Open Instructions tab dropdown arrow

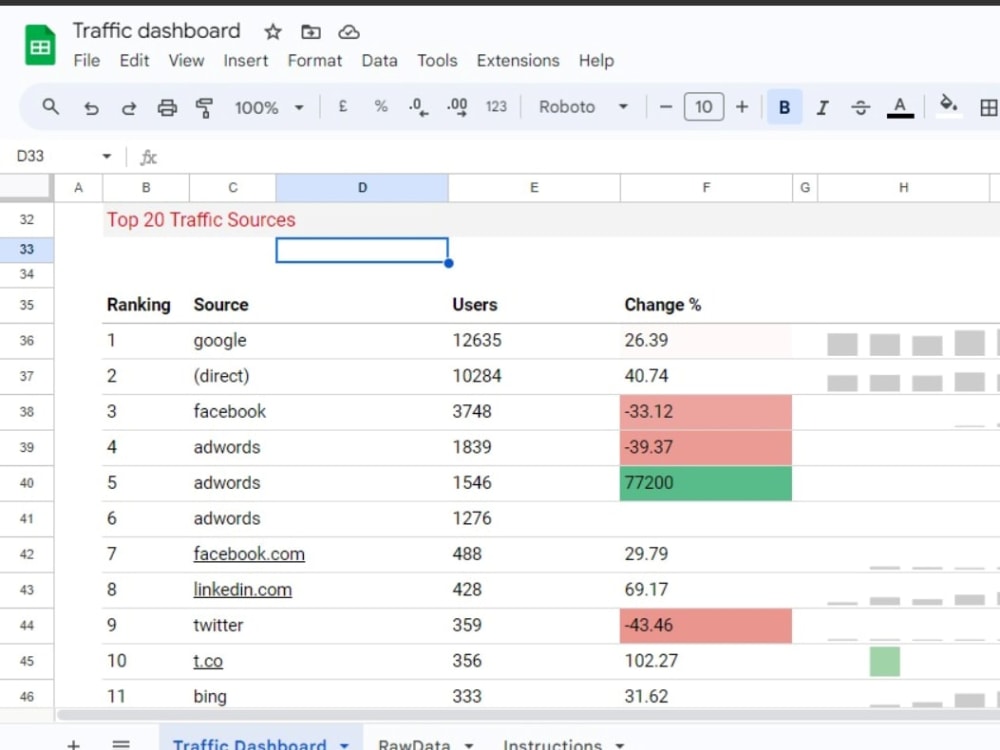coord(619,745)
